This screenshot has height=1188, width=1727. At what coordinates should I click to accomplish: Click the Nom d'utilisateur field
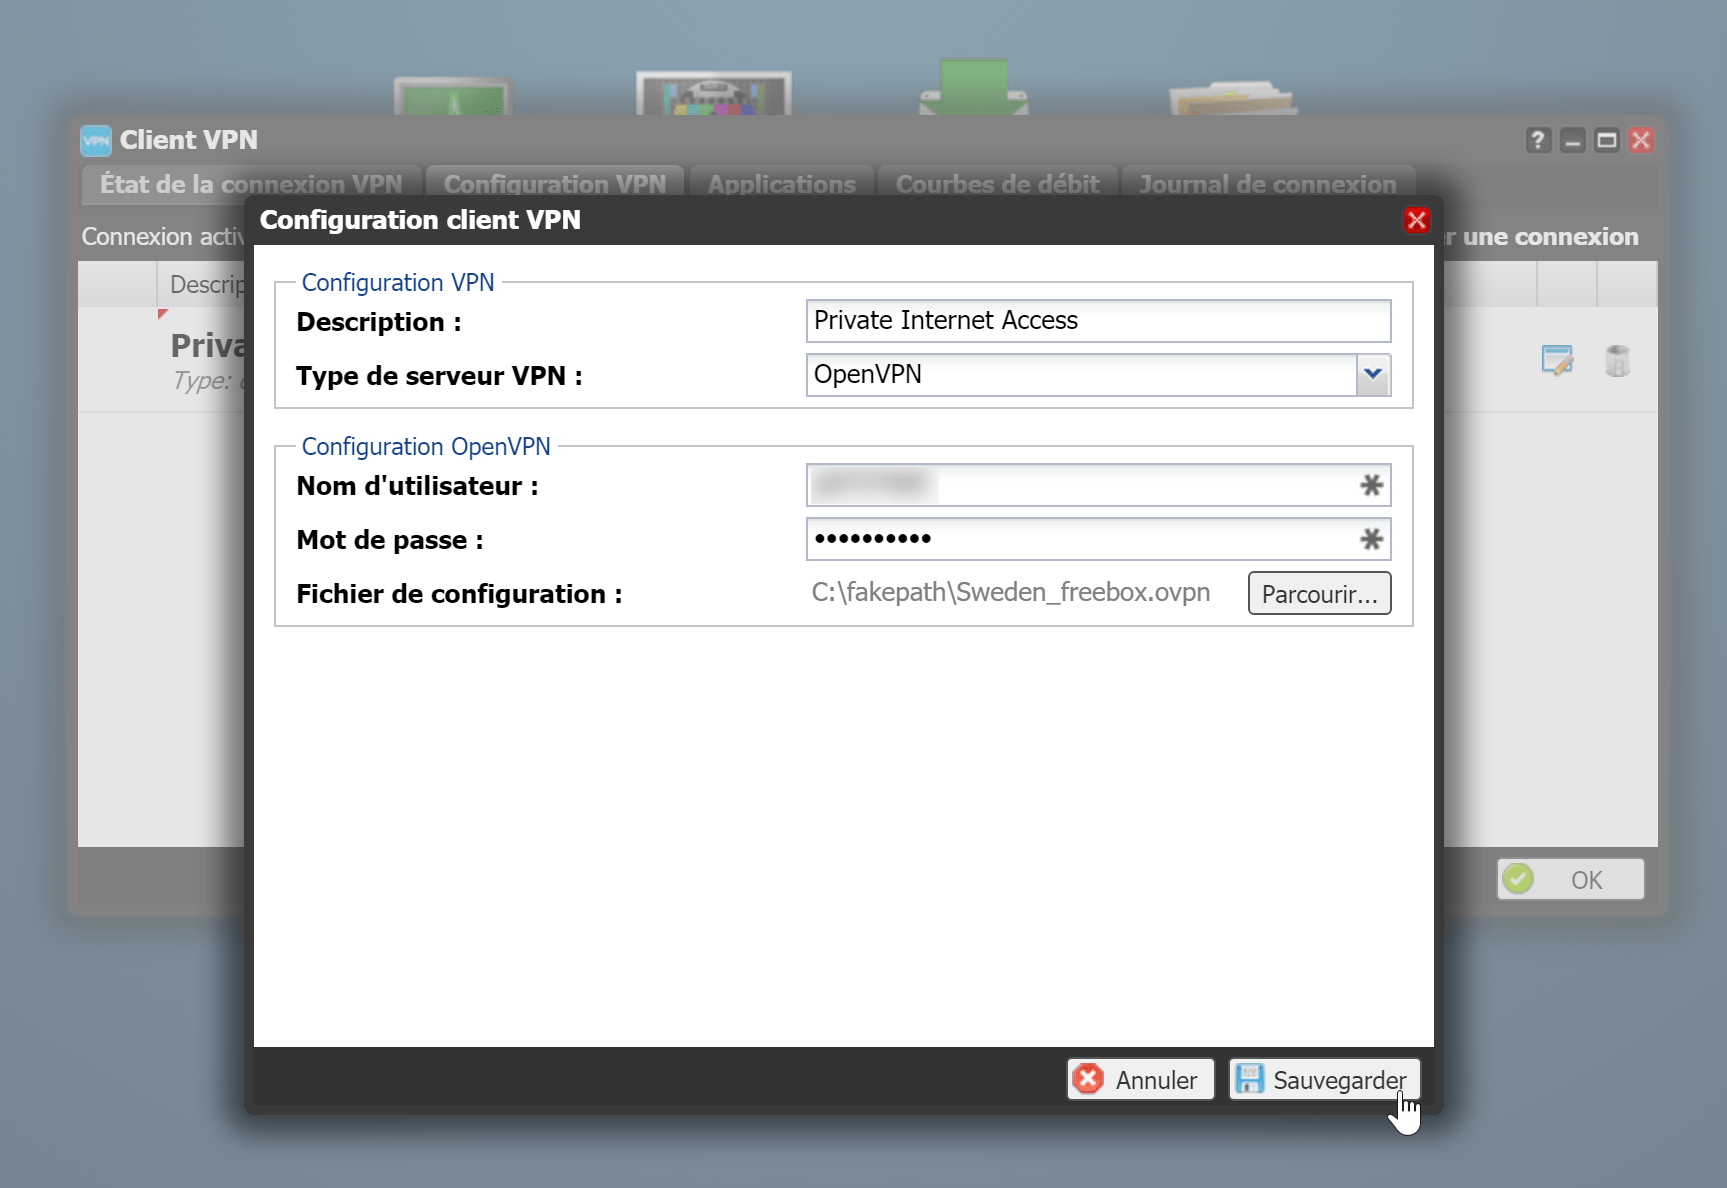pyautogui.click(x=1098, y=485)
